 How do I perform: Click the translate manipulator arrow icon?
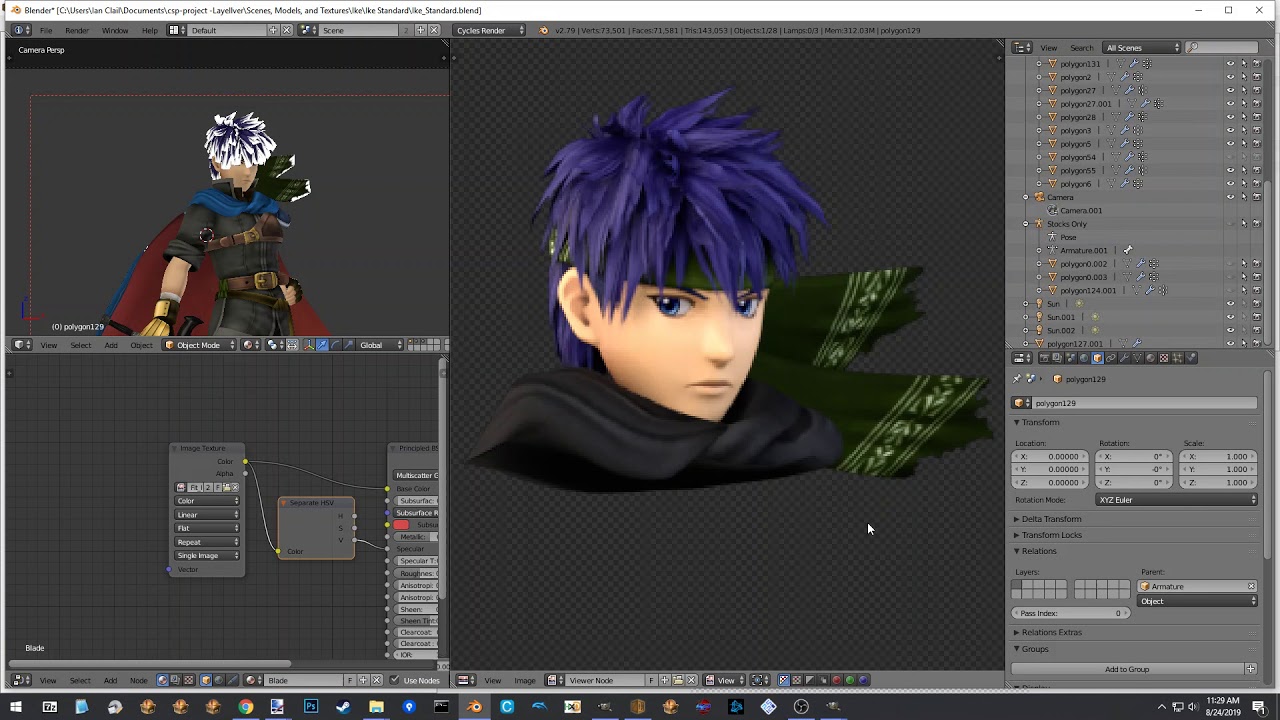tap(321, 345)
